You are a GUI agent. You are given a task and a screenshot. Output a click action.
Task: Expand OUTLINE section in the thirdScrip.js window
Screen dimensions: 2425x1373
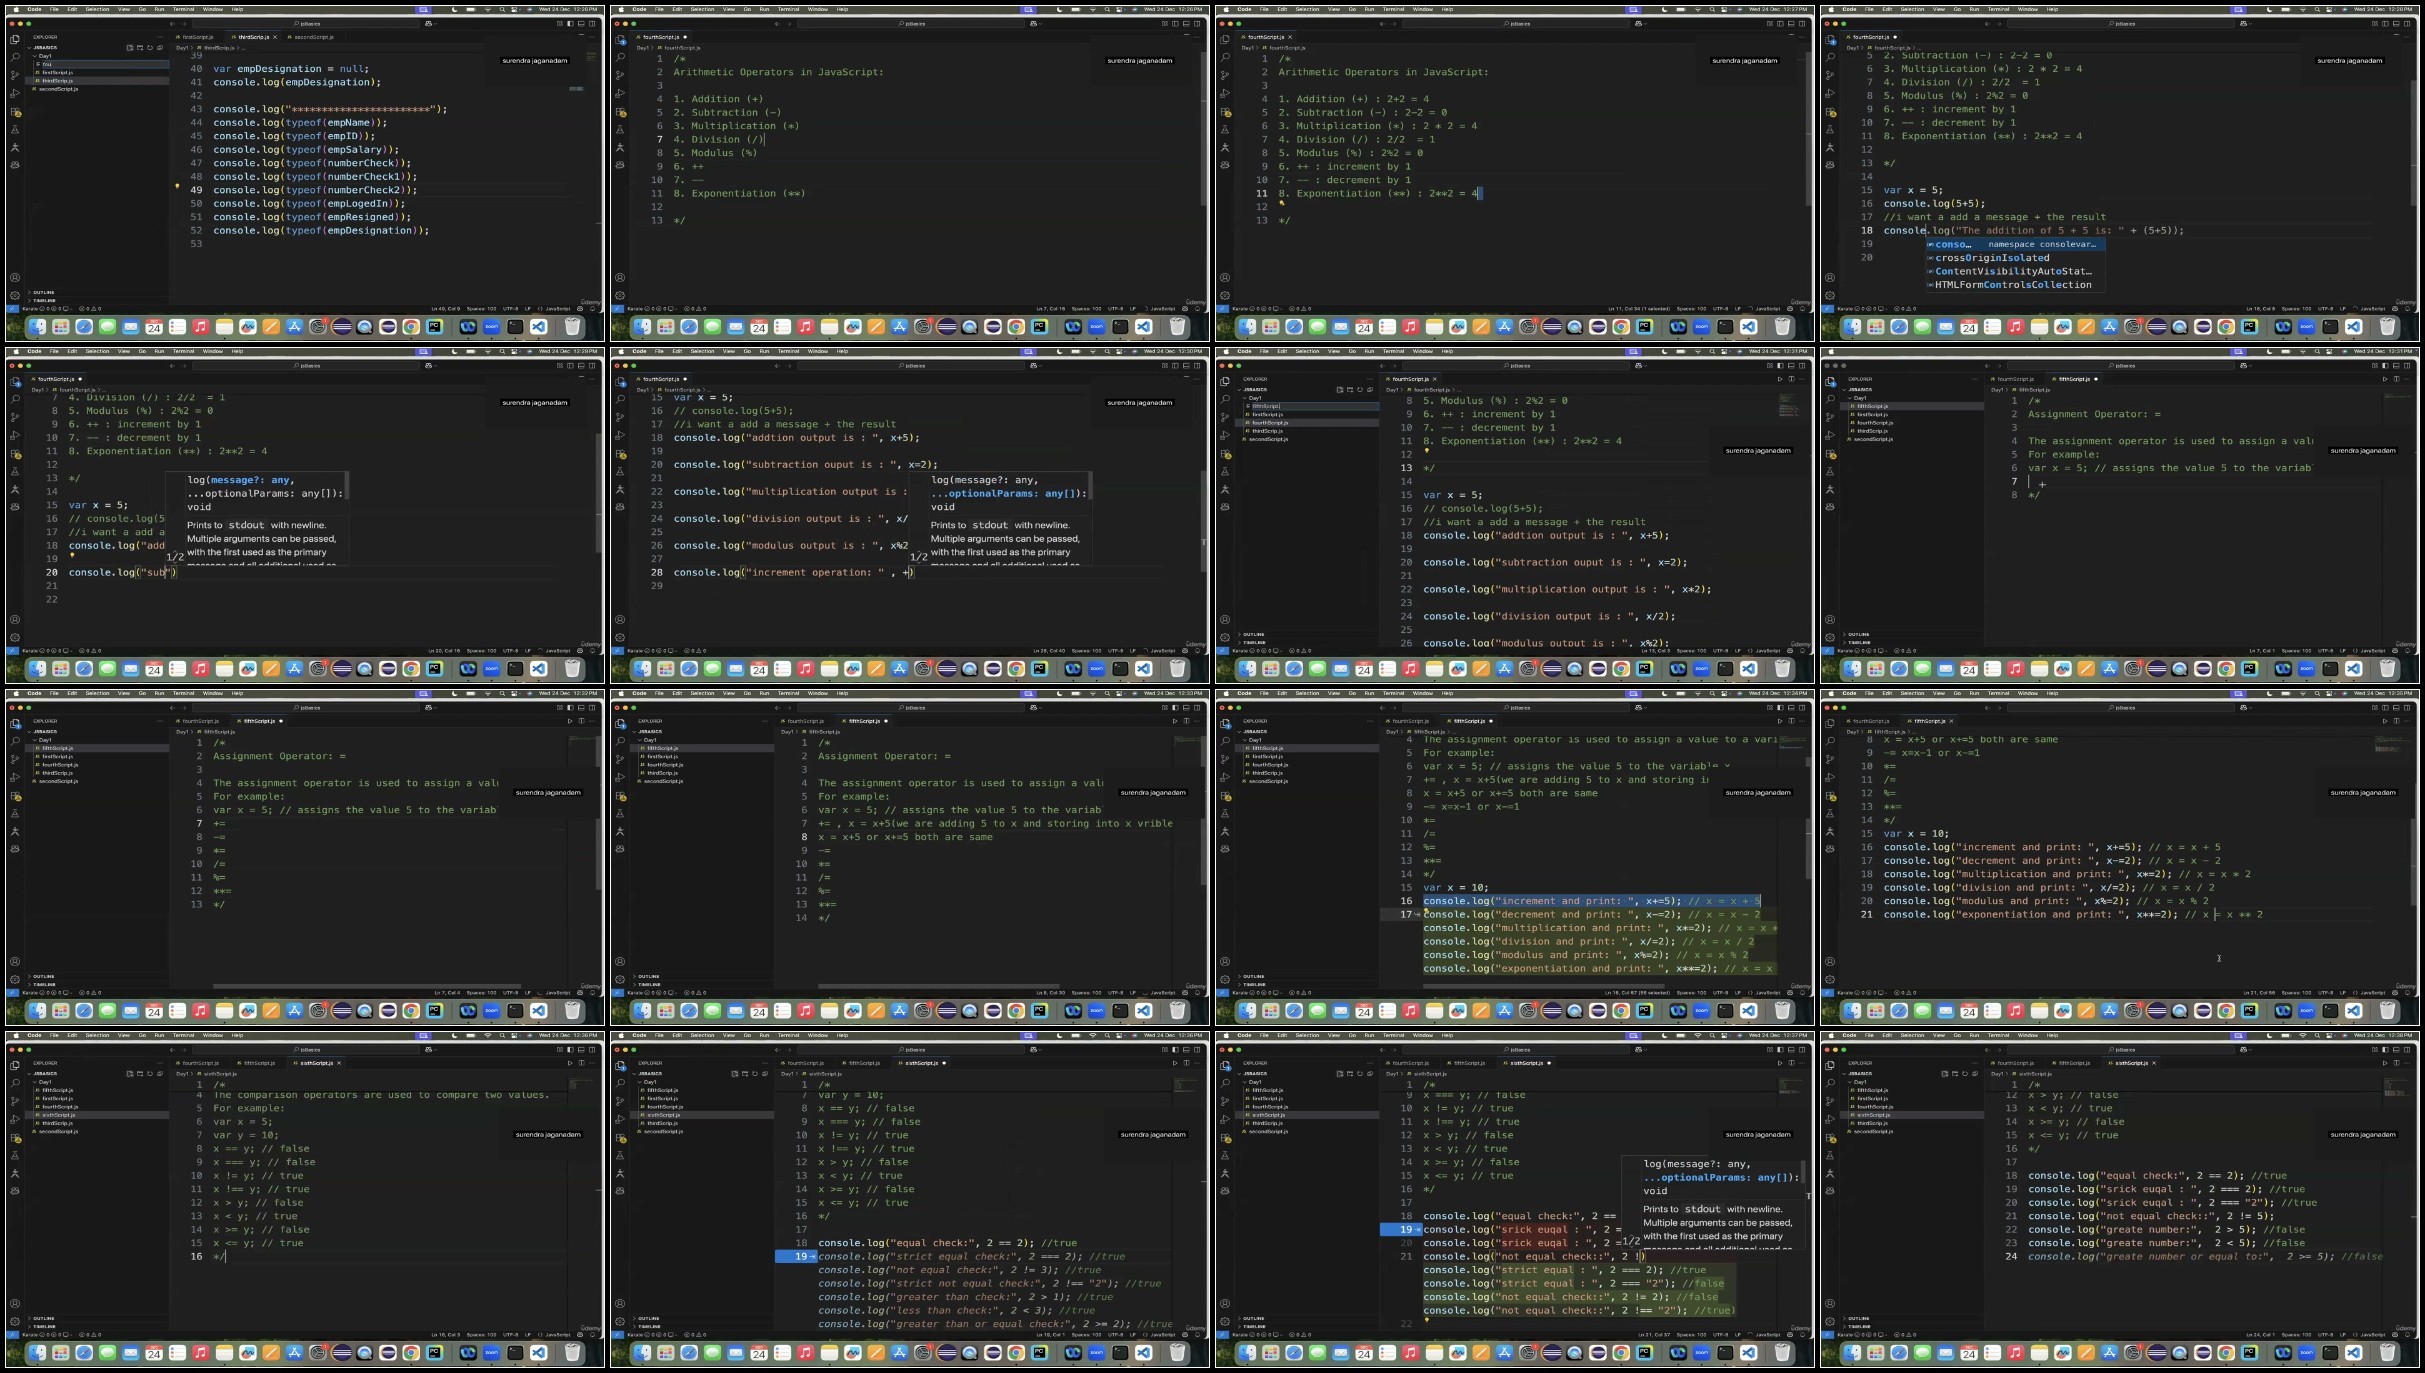(x=44, y=292)
